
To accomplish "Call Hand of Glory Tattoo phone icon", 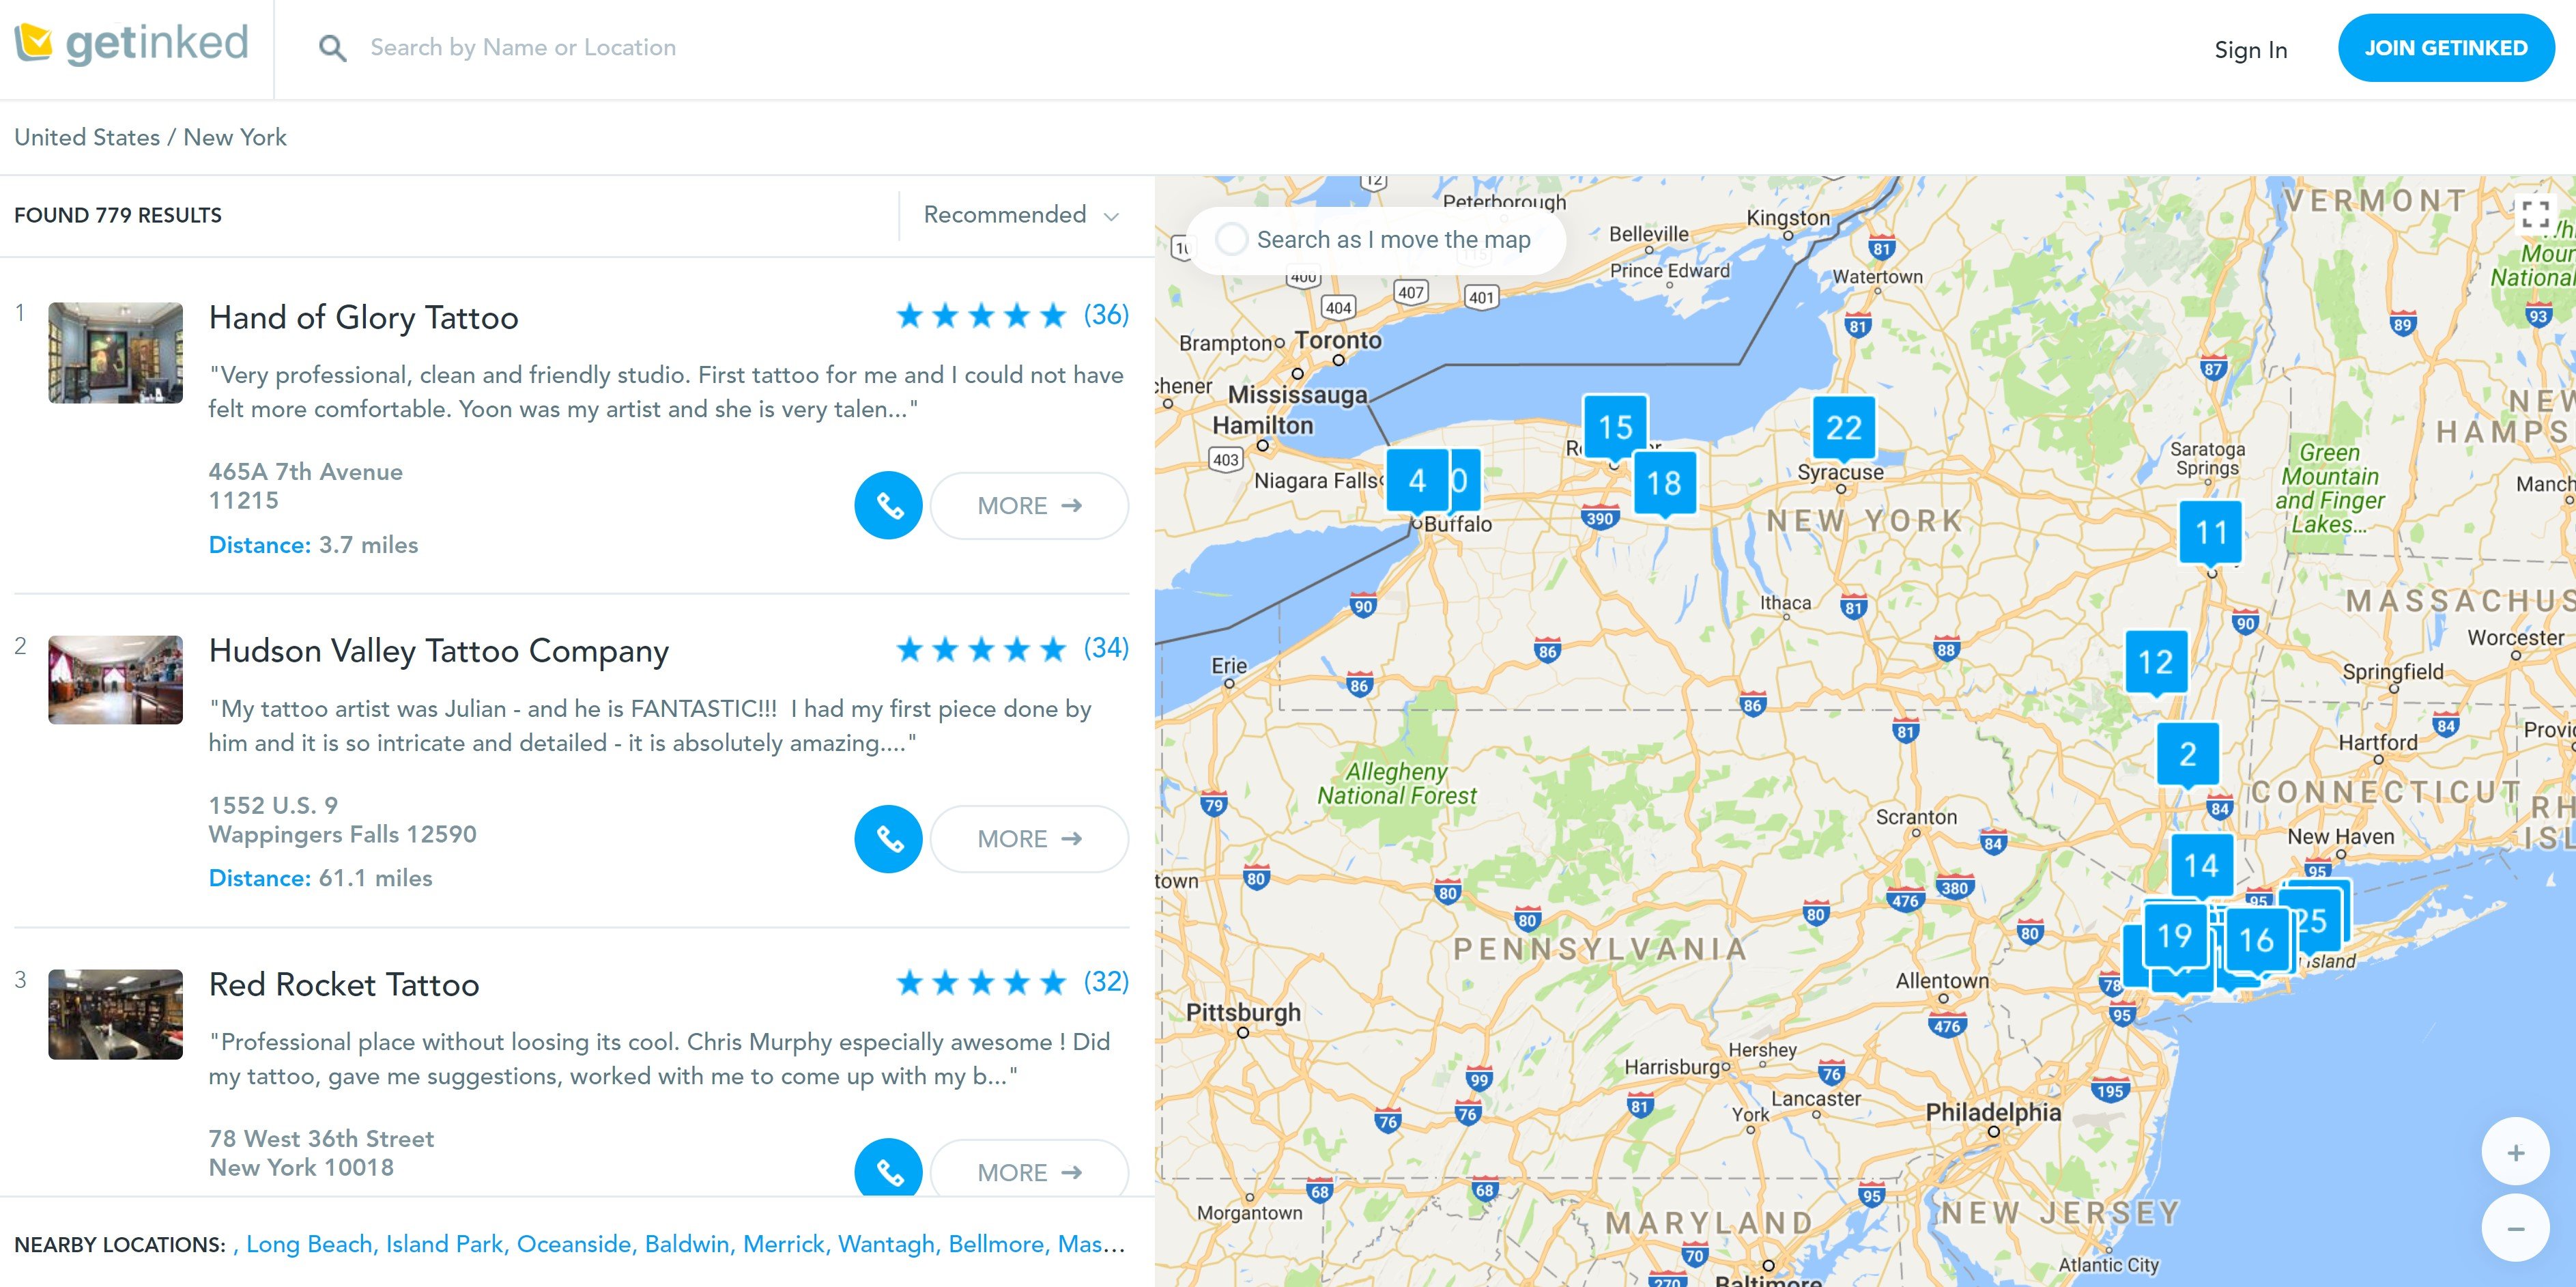I will [x=888, y=505].
